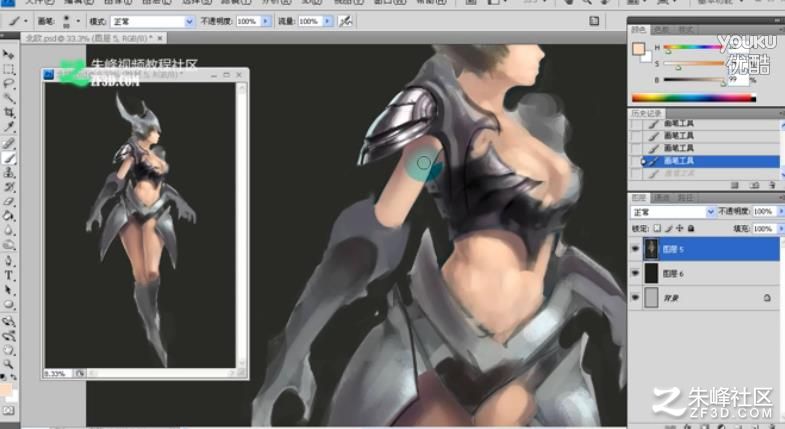Click foreground color swatch in Color panel
Screen dimensions: 785x429
(638, 49)
